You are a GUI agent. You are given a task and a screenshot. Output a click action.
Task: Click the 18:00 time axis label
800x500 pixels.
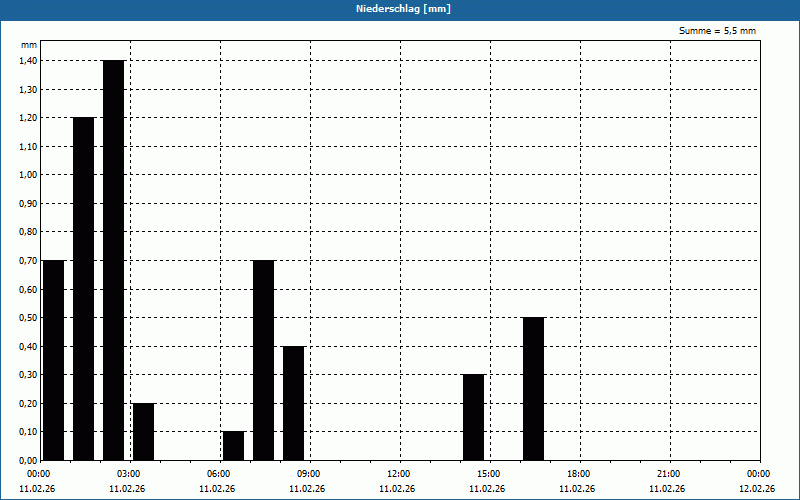click(579, 474)
